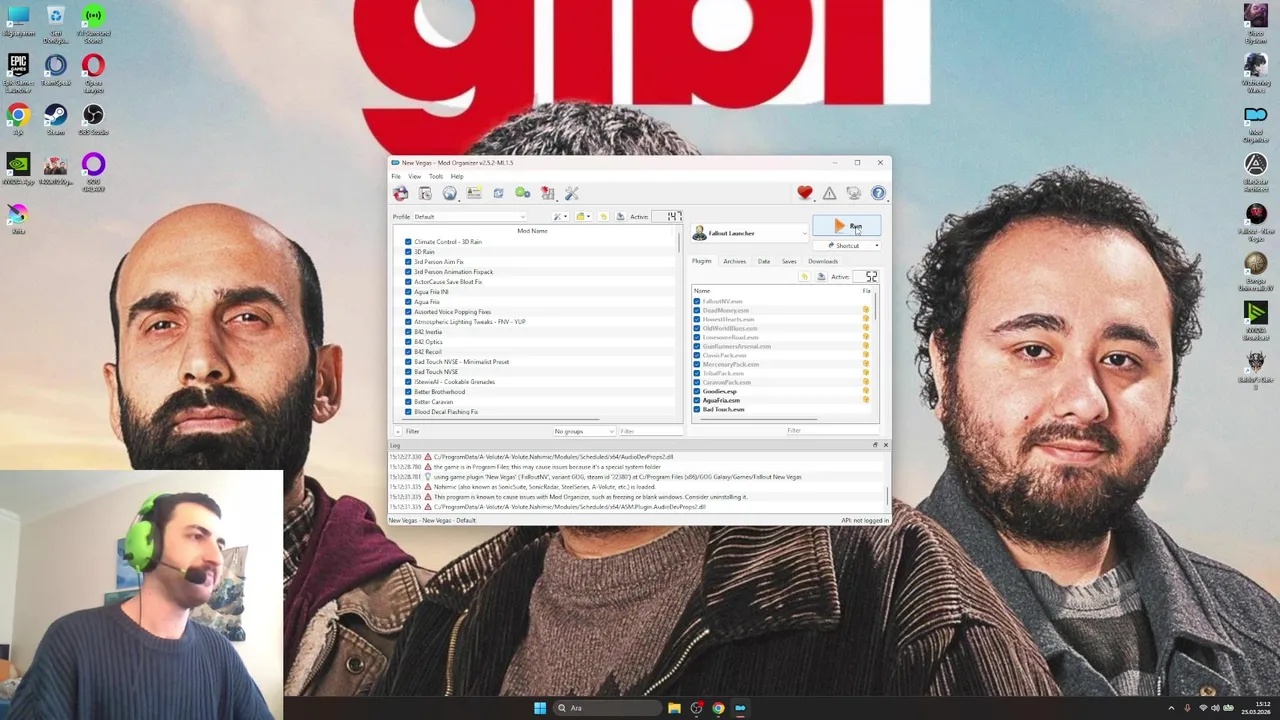Switch to the Archives tab
The width and height of the screenshot is (1280, 720).
click(734, 262)
